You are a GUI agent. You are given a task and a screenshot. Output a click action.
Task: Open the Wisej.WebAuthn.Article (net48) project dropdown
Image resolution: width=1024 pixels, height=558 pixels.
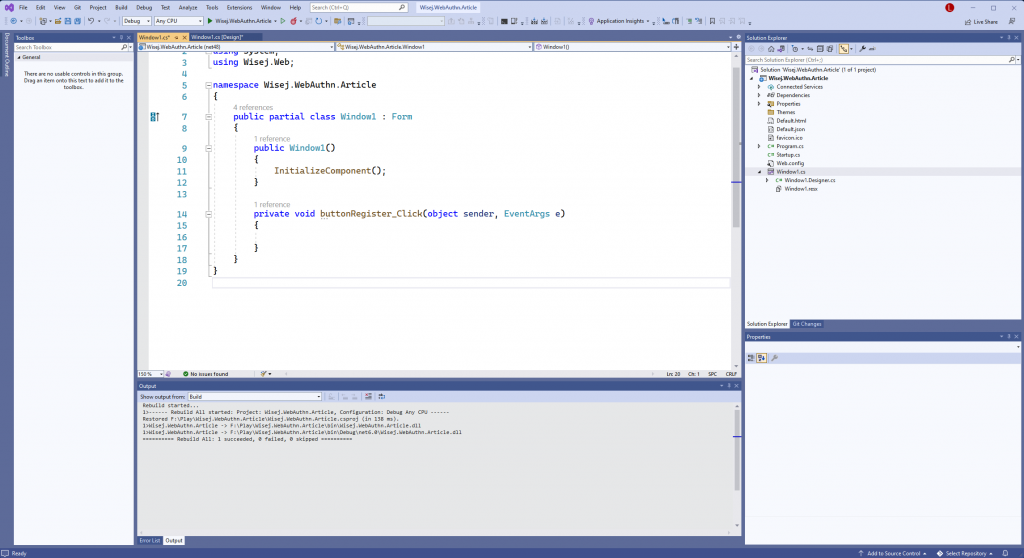(236, 47)
